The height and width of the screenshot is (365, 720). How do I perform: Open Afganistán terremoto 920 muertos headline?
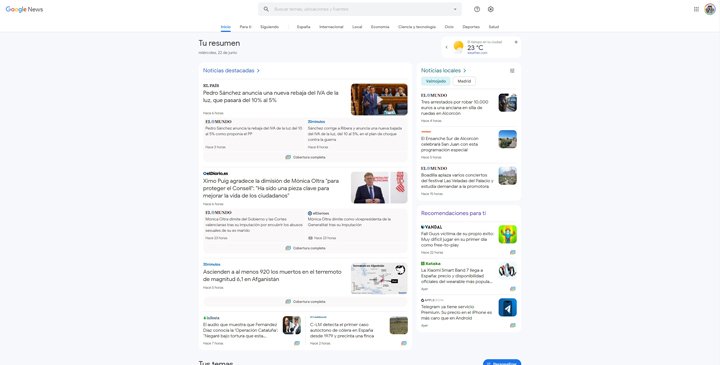[272, 275]
